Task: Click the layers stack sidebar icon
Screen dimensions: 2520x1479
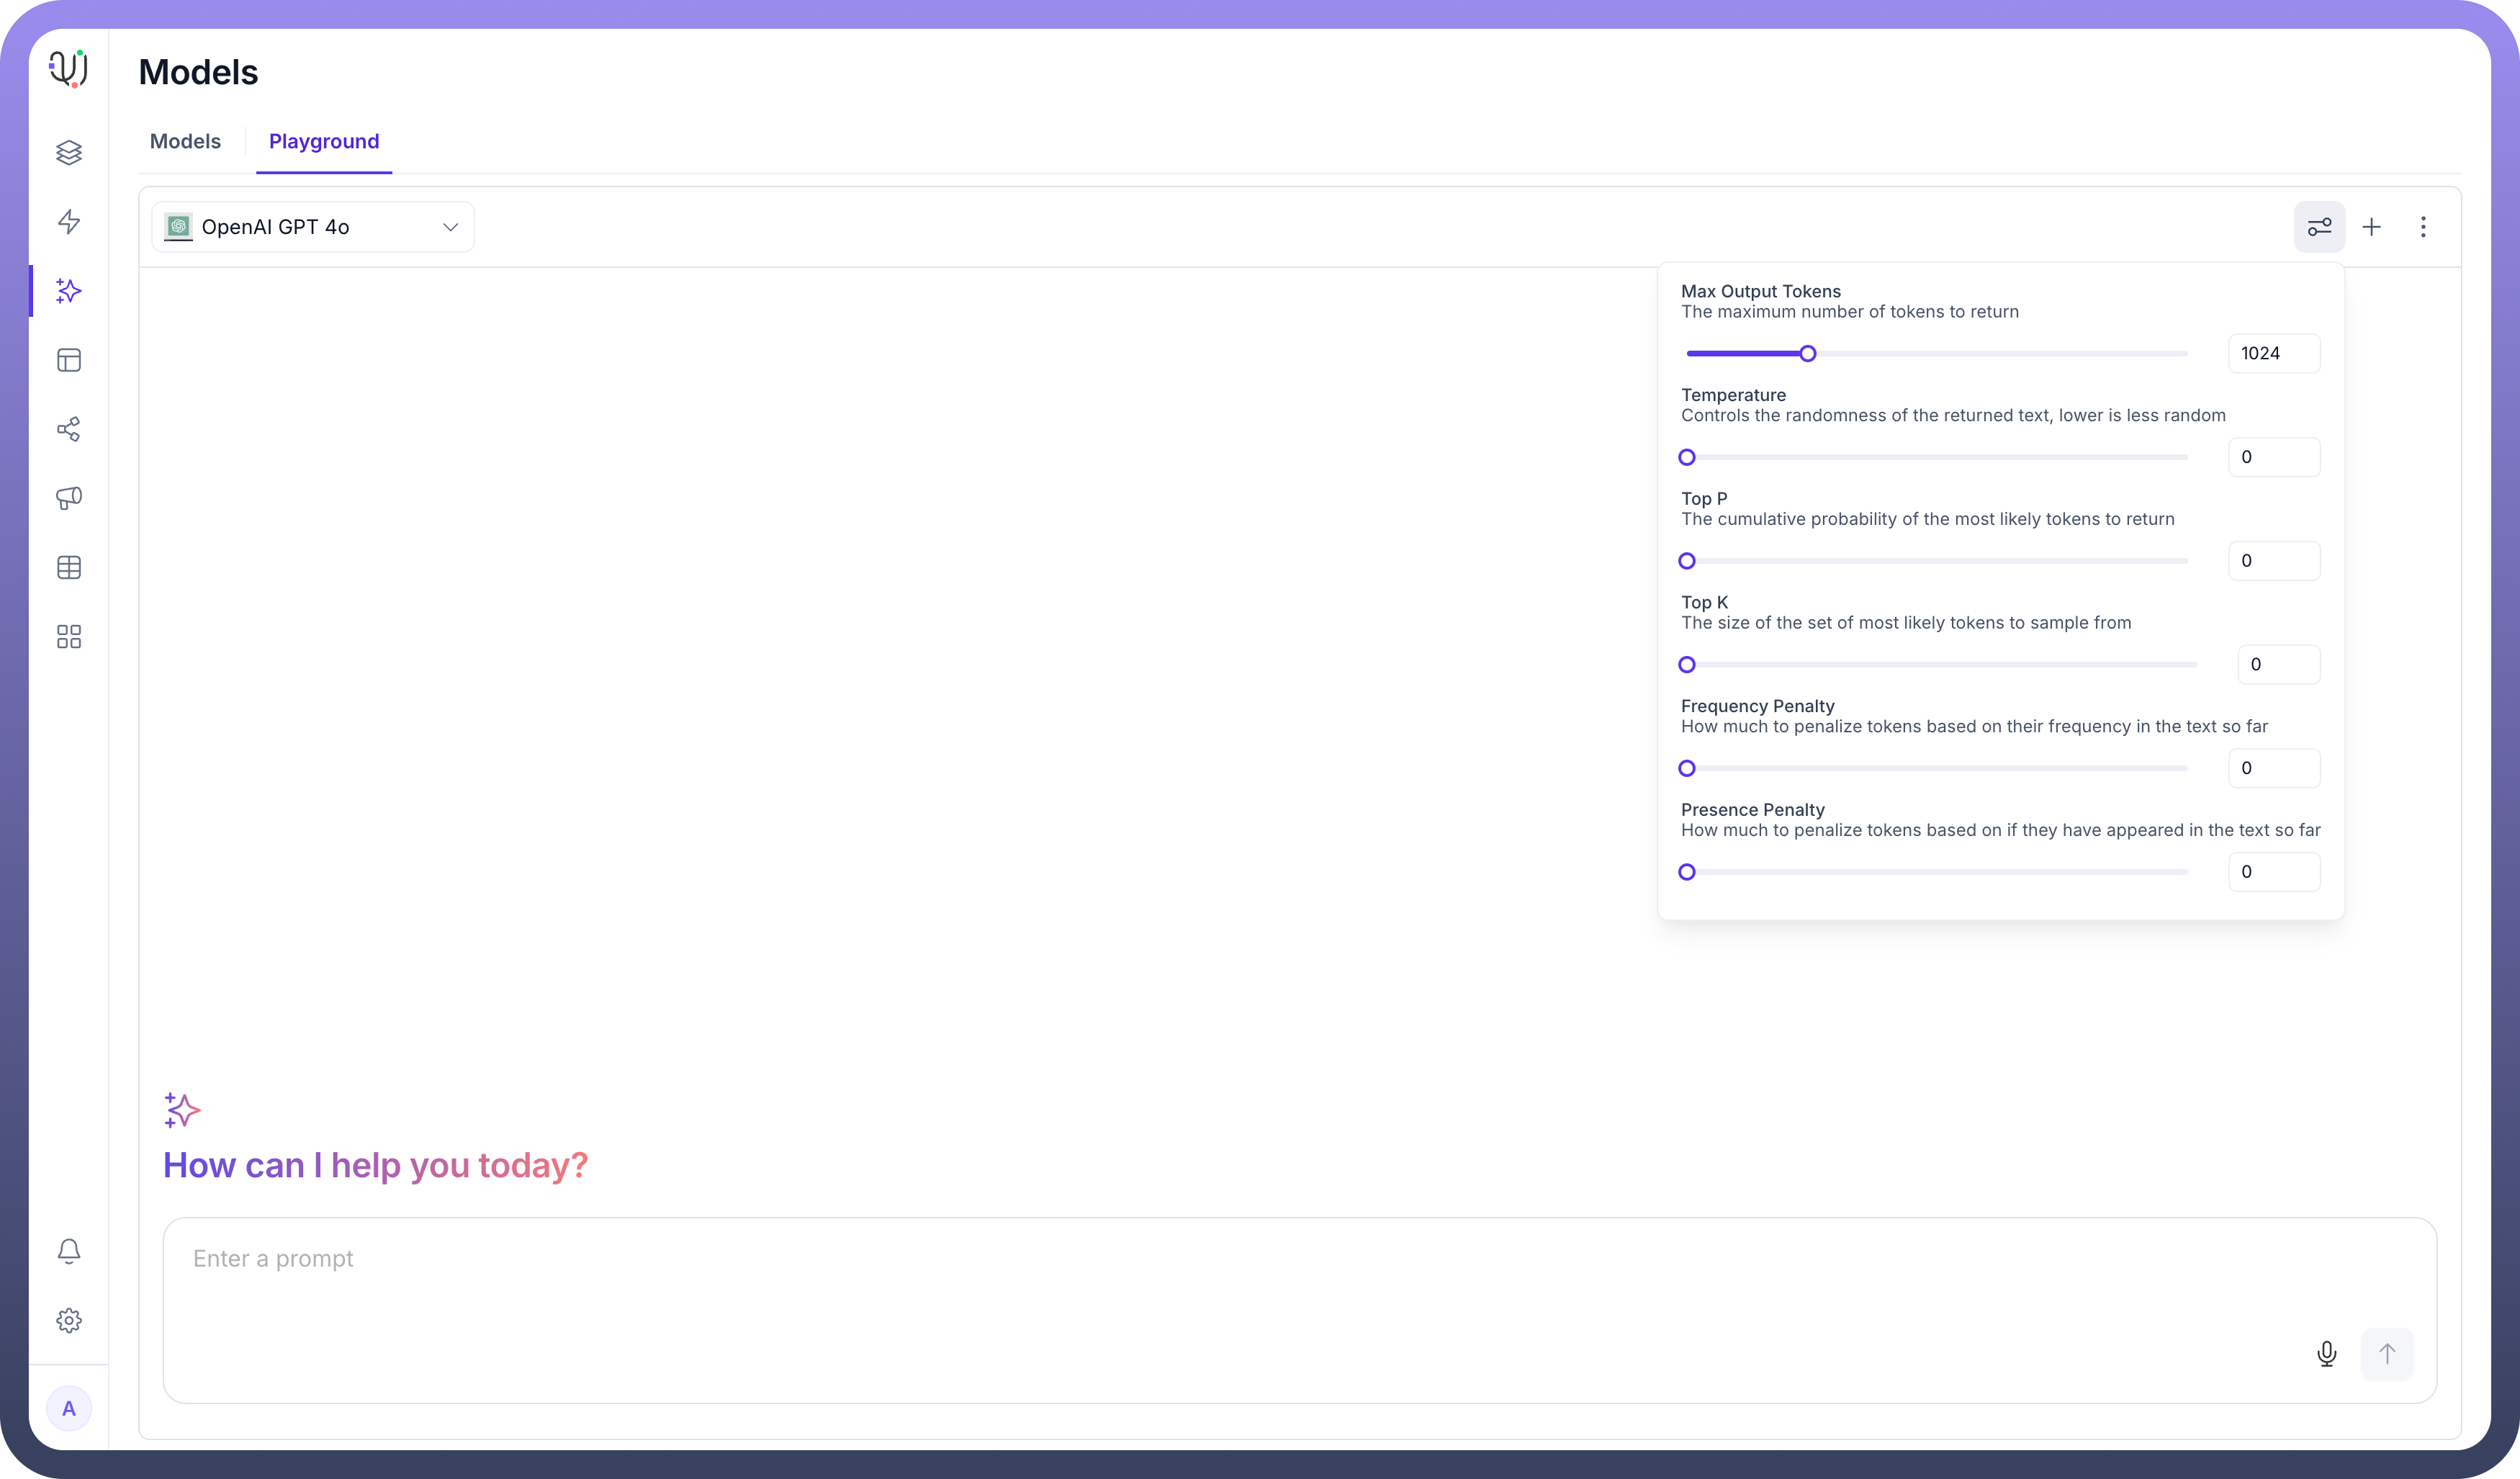Action: pos(69,152)
